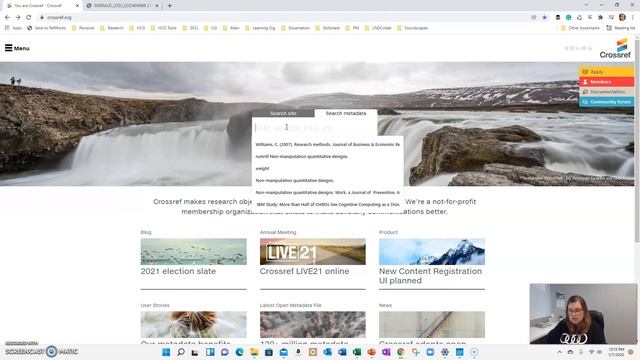The width and height of the screenshot is (640, 360).
Task: Close the Crossref browser tab
Action: 77,6
